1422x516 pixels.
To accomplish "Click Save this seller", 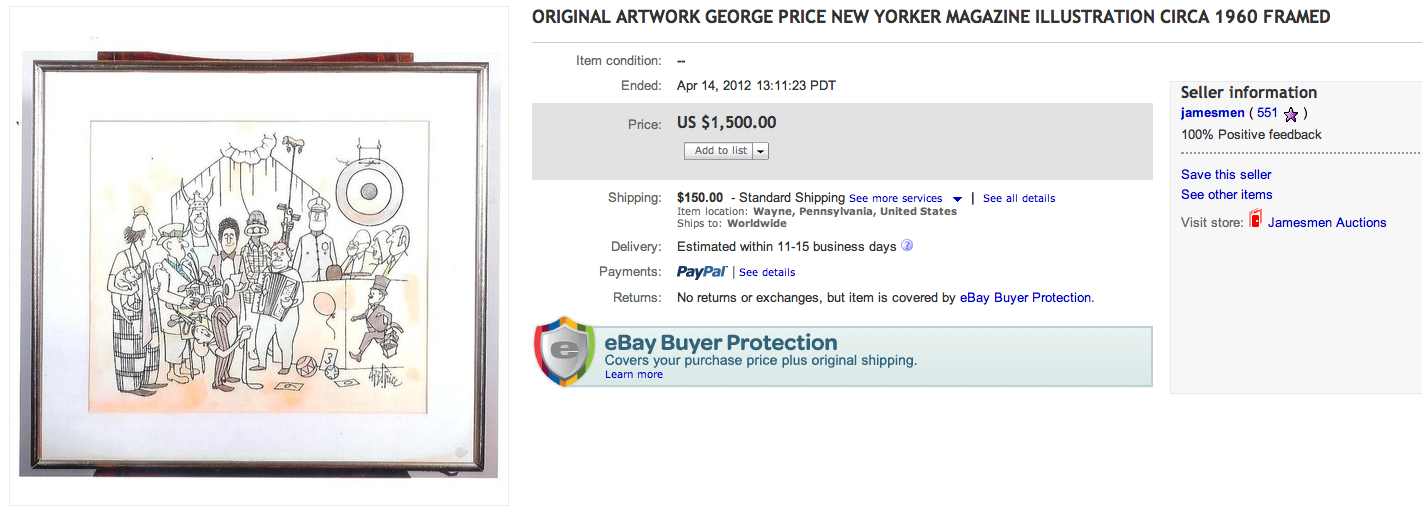I will point(1226,175).
